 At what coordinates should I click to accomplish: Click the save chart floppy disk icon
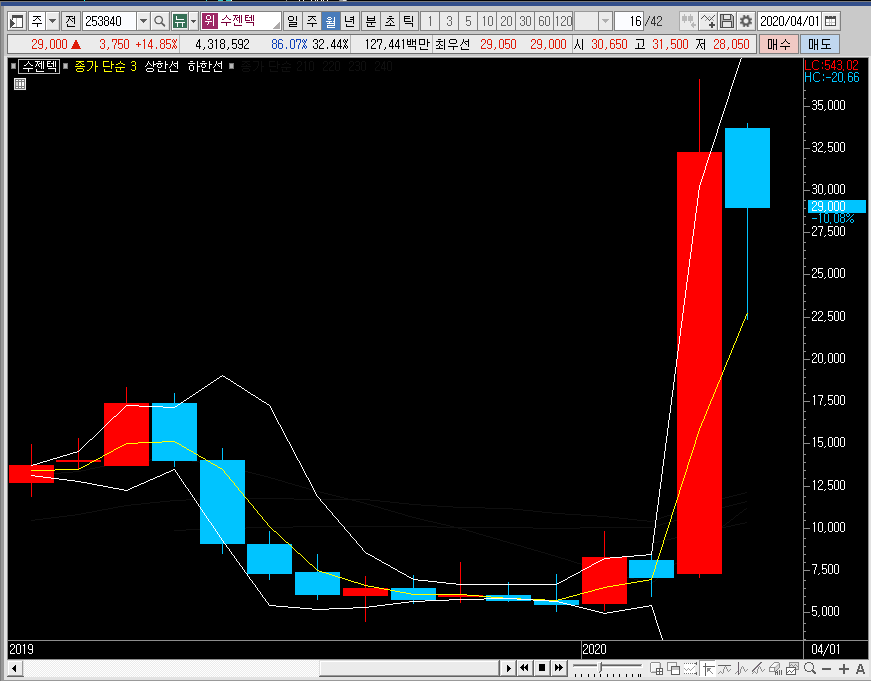point(727,22)
